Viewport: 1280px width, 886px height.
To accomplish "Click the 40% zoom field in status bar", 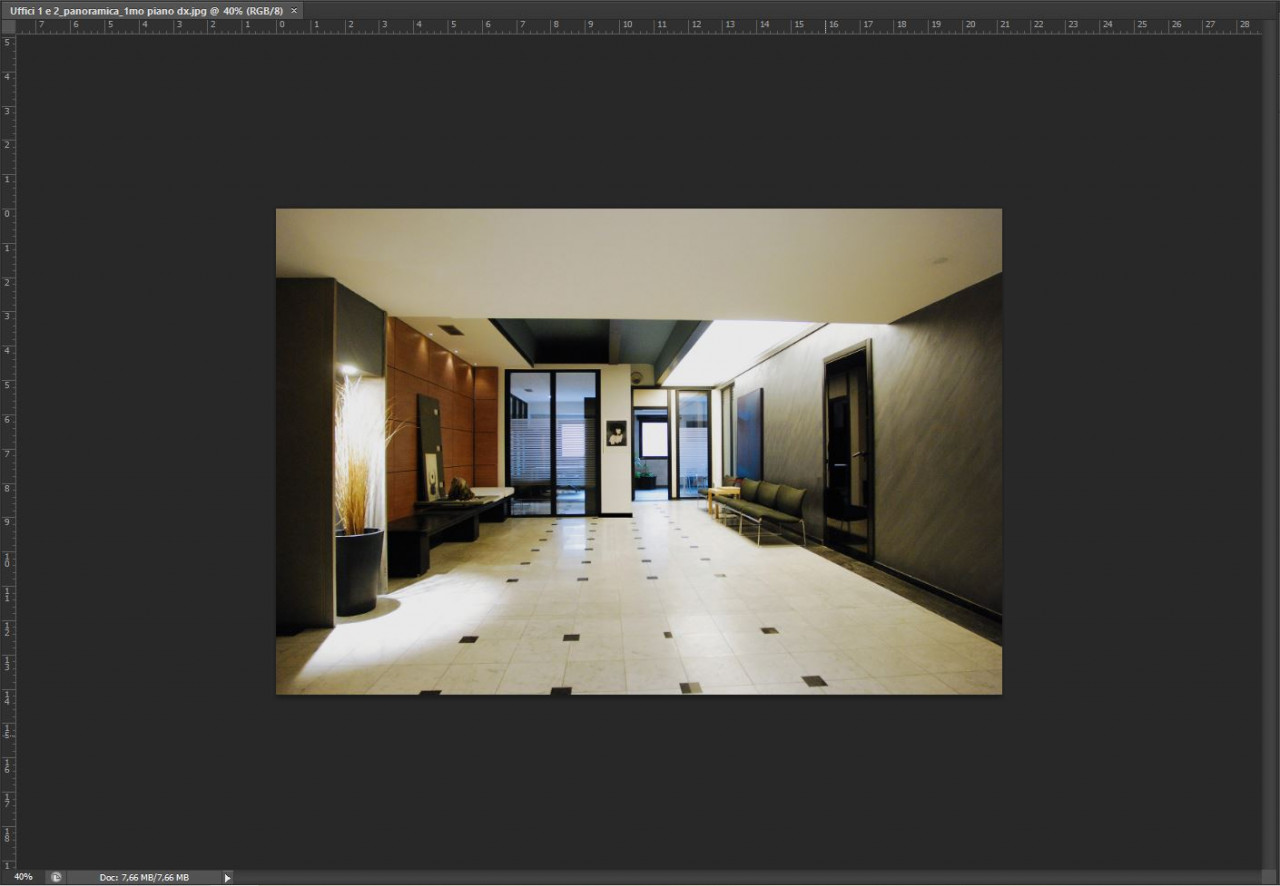I will tap(22, 877).
